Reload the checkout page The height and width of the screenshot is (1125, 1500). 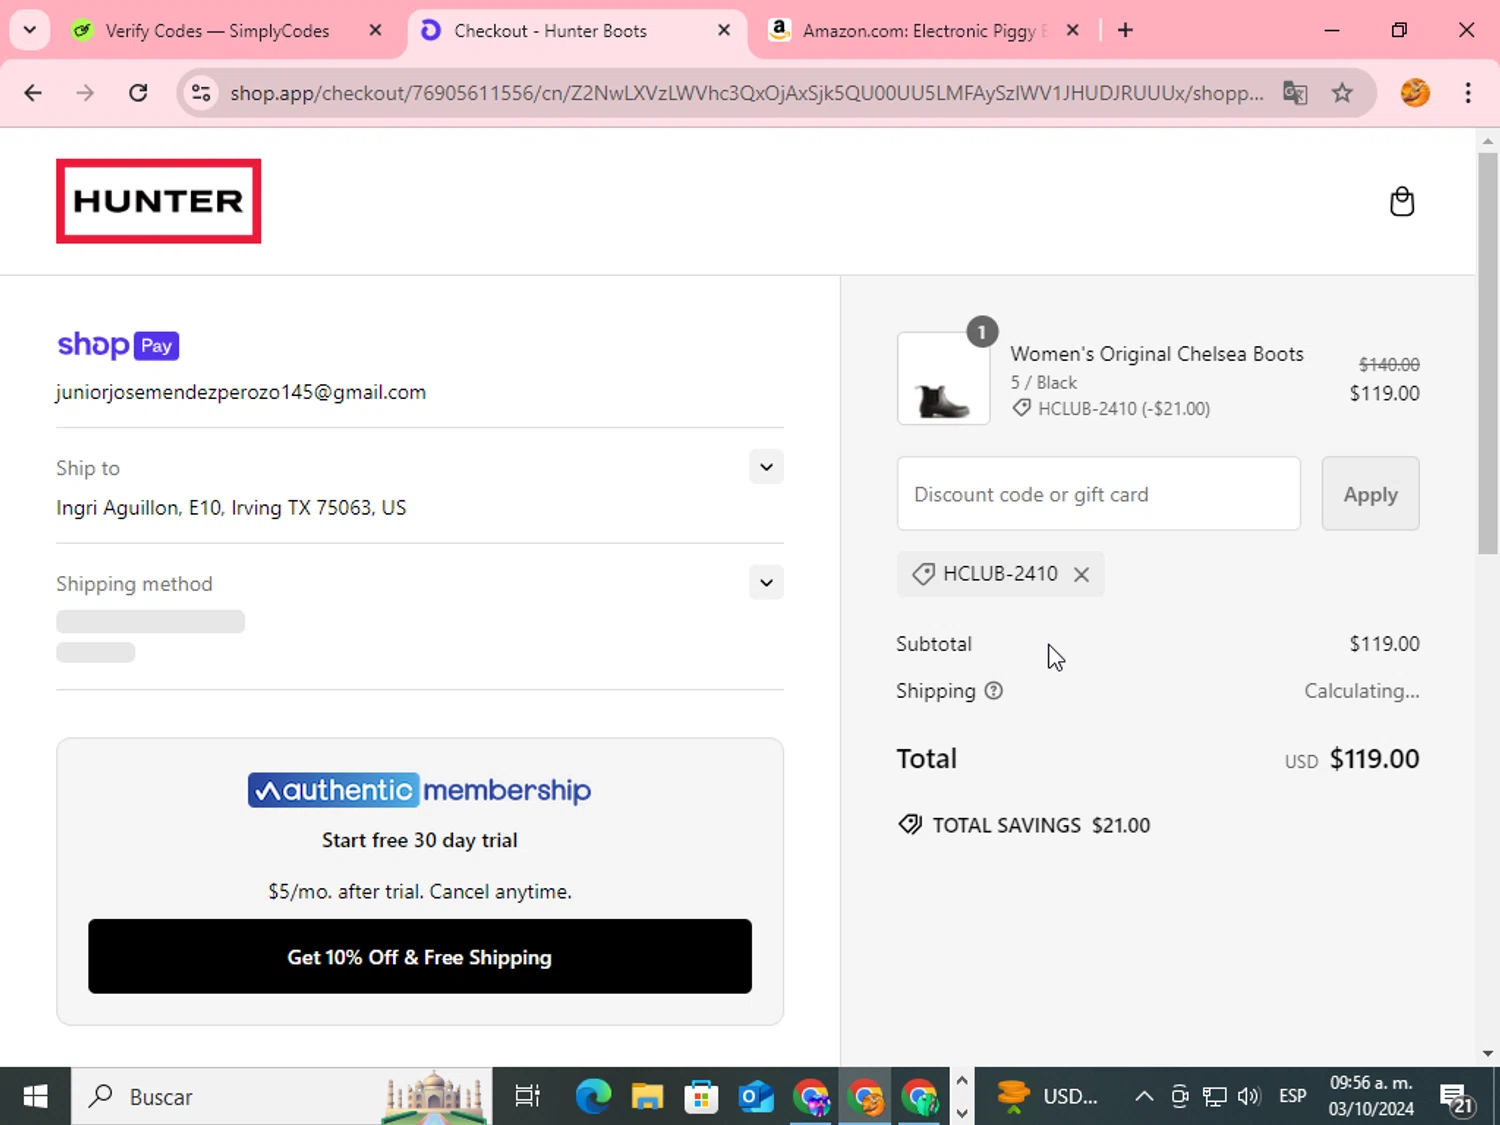point(138,93)
